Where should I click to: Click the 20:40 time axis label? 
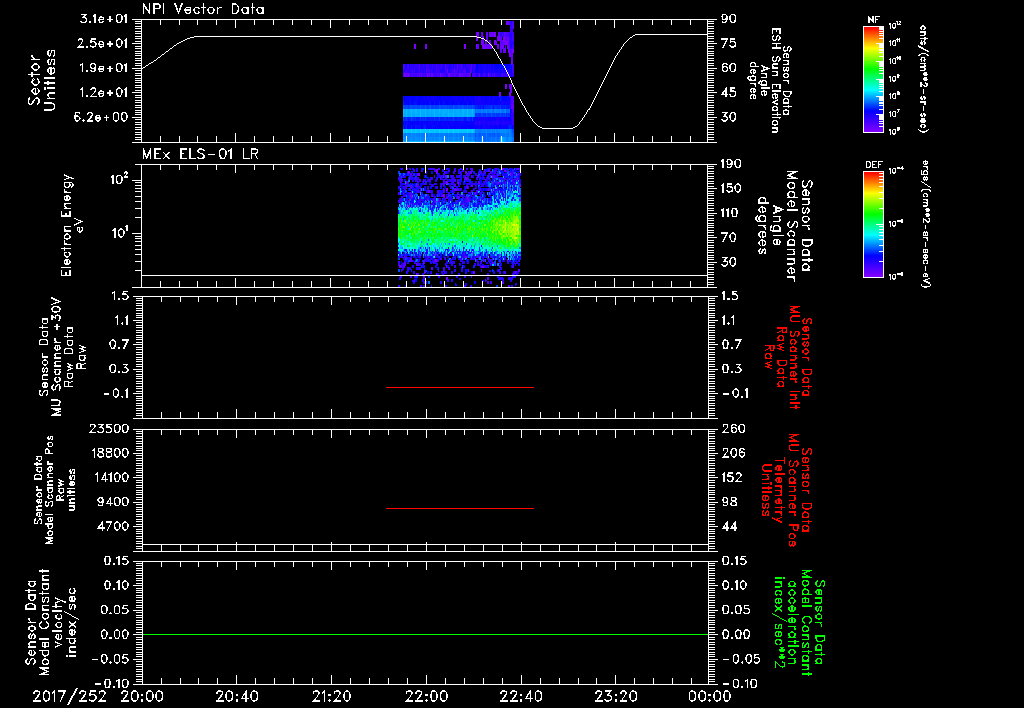point(236,697)
